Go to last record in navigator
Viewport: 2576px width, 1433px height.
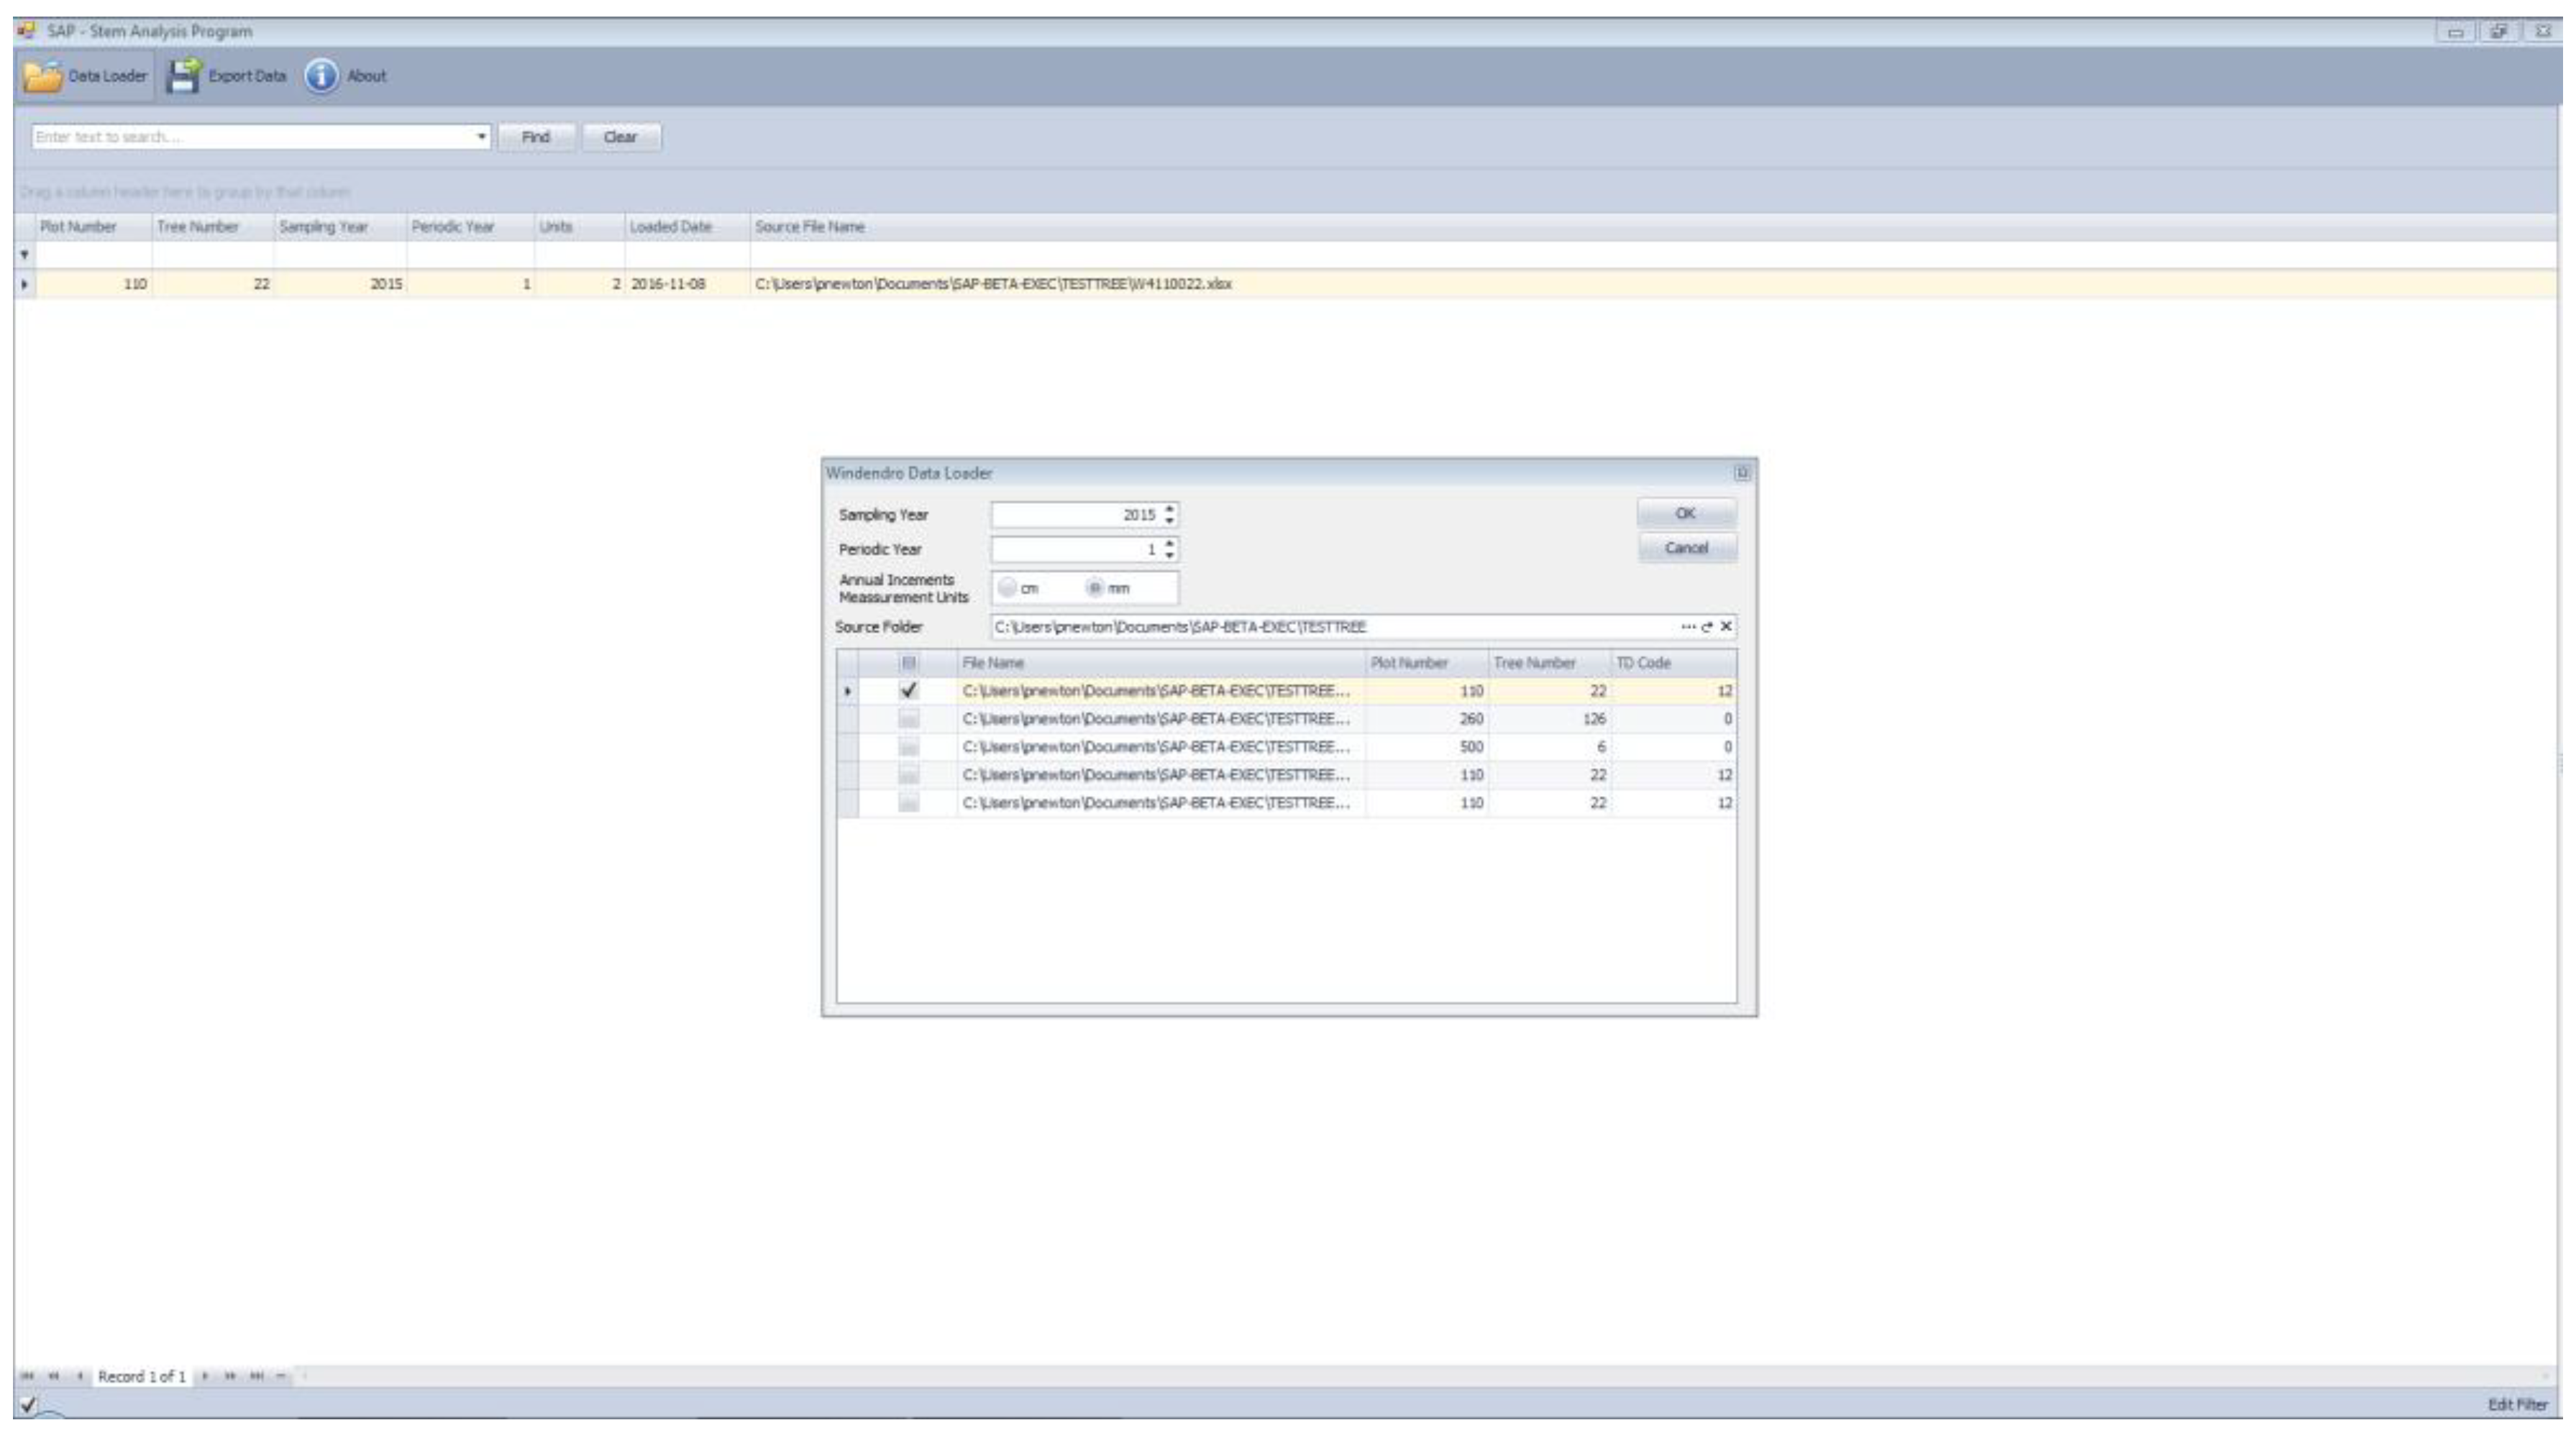256,1376
